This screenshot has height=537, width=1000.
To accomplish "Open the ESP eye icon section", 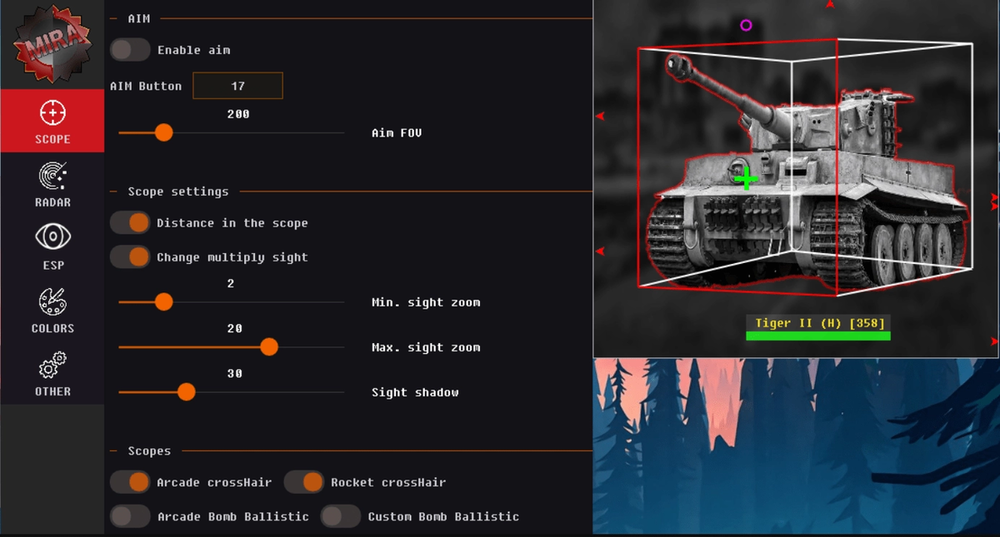I will tap(52, 237).
